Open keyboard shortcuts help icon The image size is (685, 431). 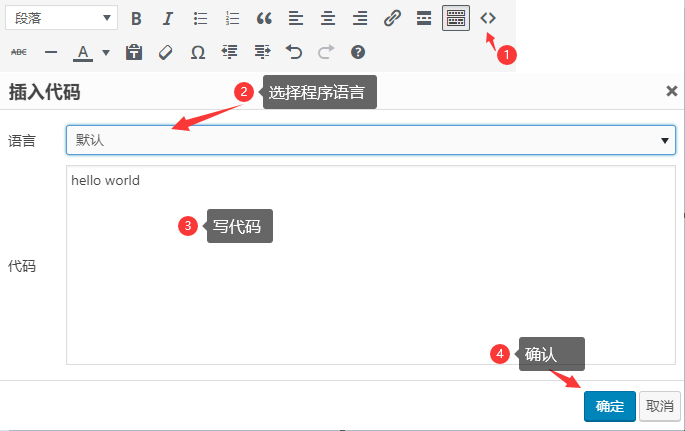click(358, 52)
